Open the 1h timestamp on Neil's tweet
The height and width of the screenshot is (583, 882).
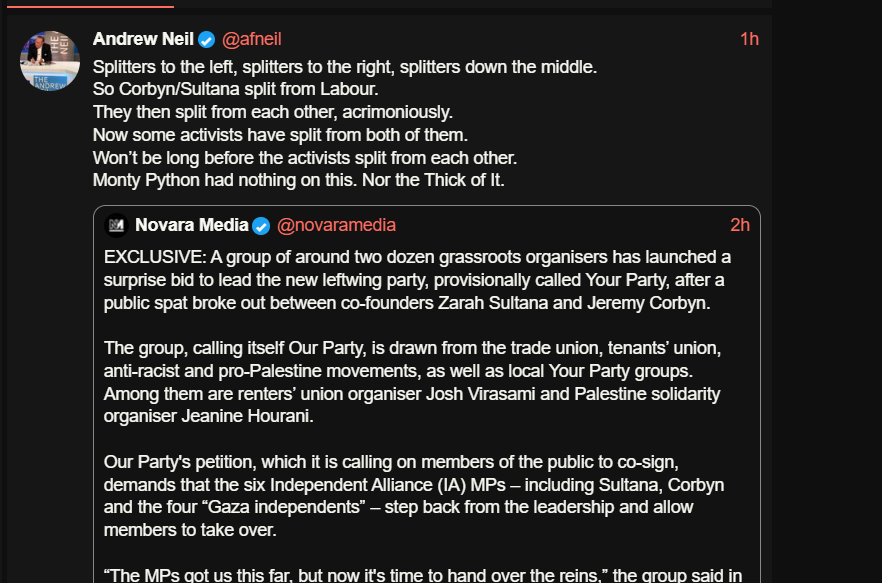click(749, 39)
